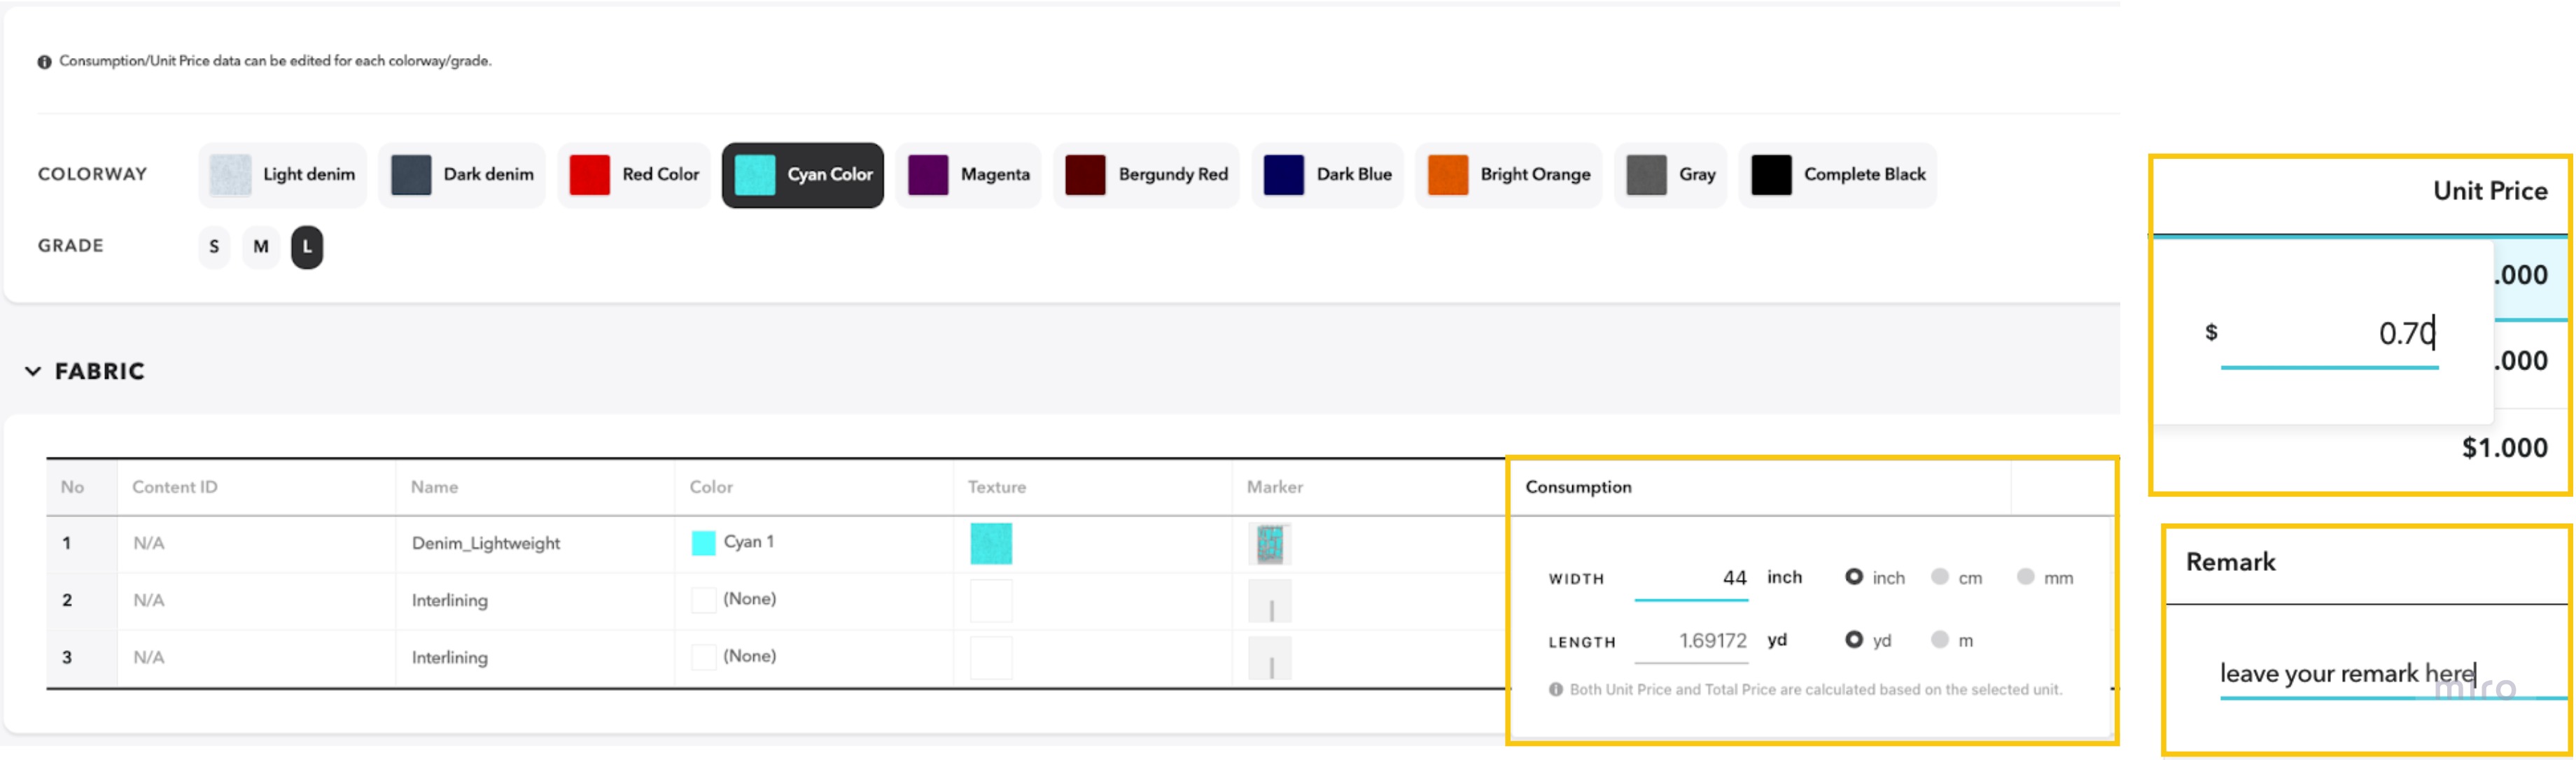Click the info icon beside Consumption/Unit Price note

(44, 62)
